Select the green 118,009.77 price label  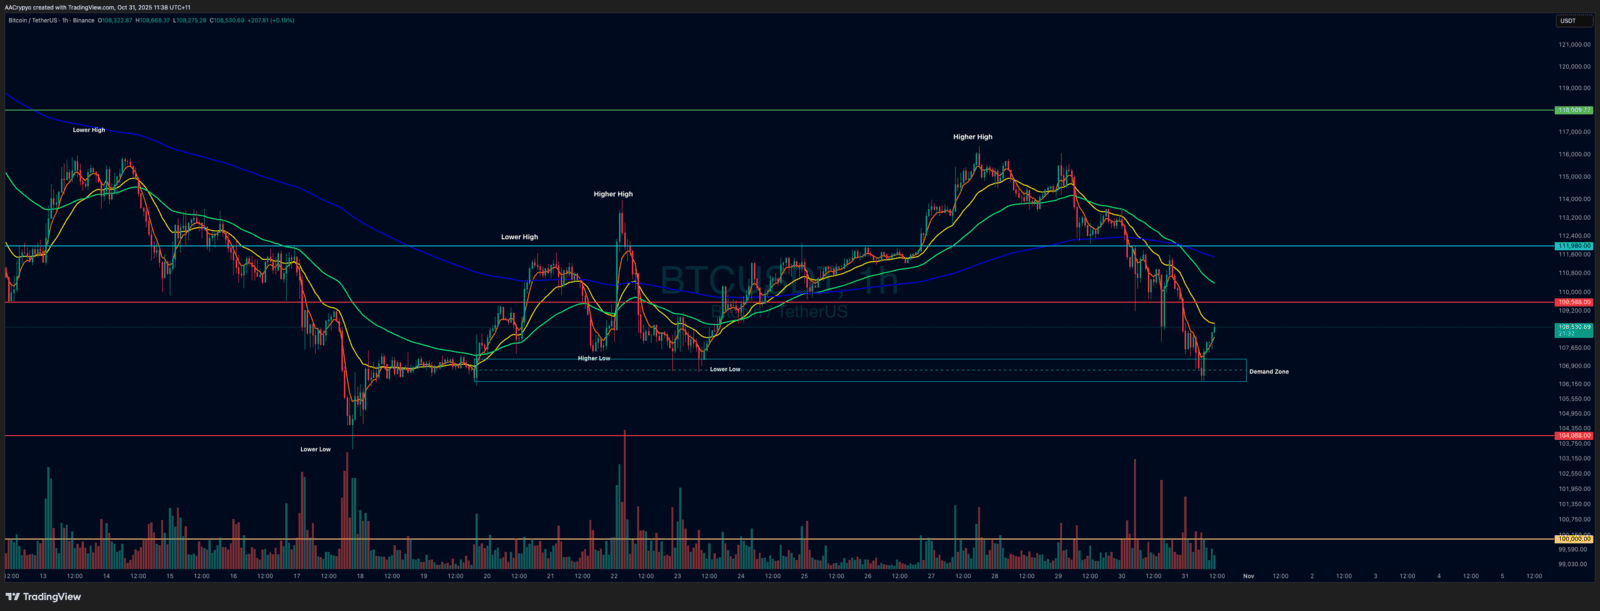click(1573, 110)
